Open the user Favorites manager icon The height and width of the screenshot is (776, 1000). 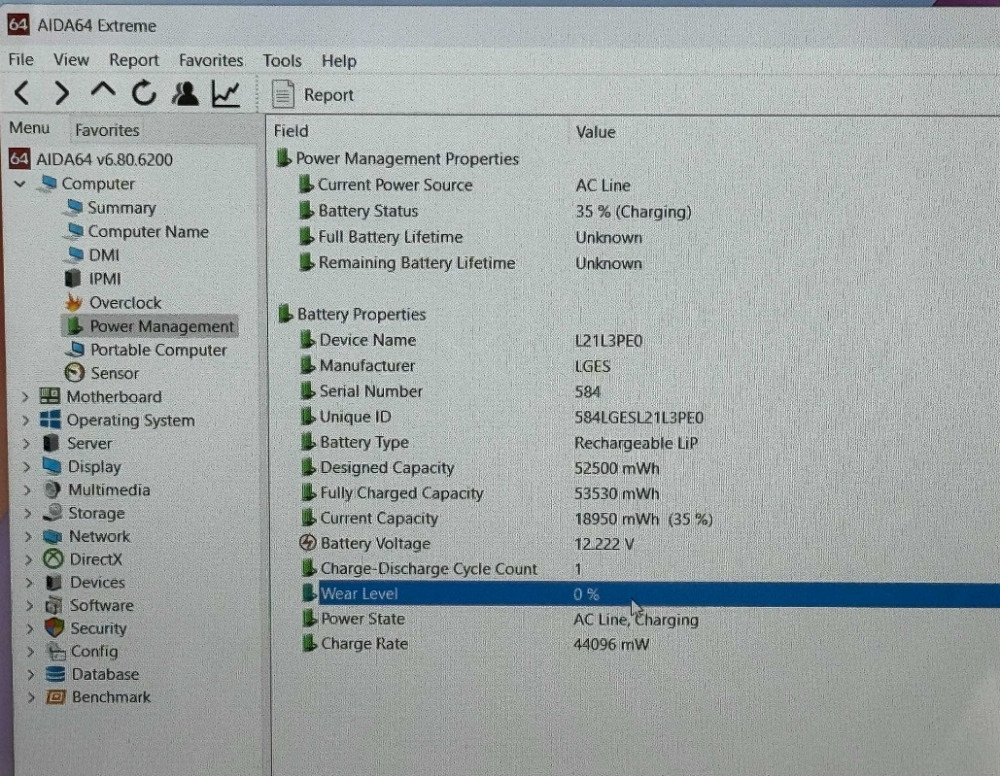click(185, 95)
